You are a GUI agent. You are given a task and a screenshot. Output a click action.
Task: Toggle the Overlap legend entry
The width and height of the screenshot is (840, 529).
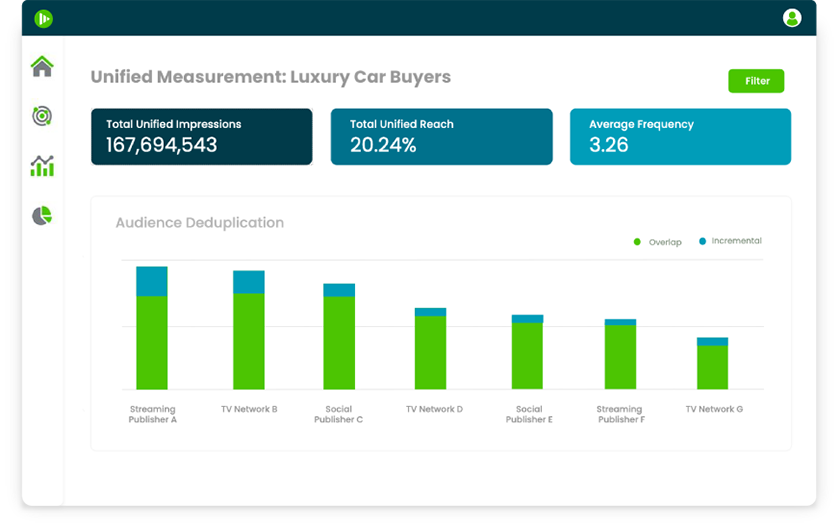tap(659, 242)
